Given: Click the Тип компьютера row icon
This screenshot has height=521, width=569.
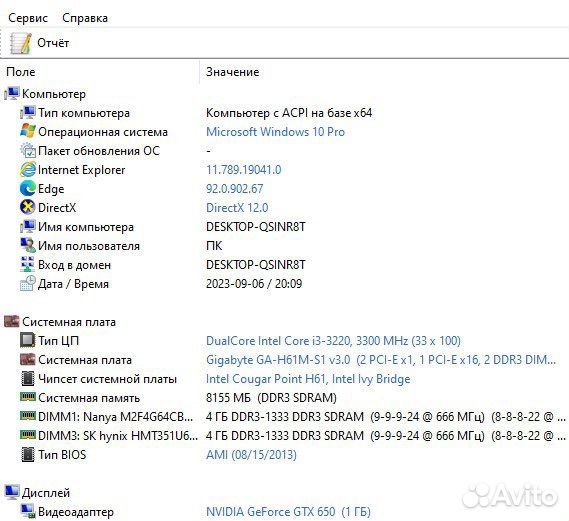Looking at the screenshot, I should click(x=28, y=112).
